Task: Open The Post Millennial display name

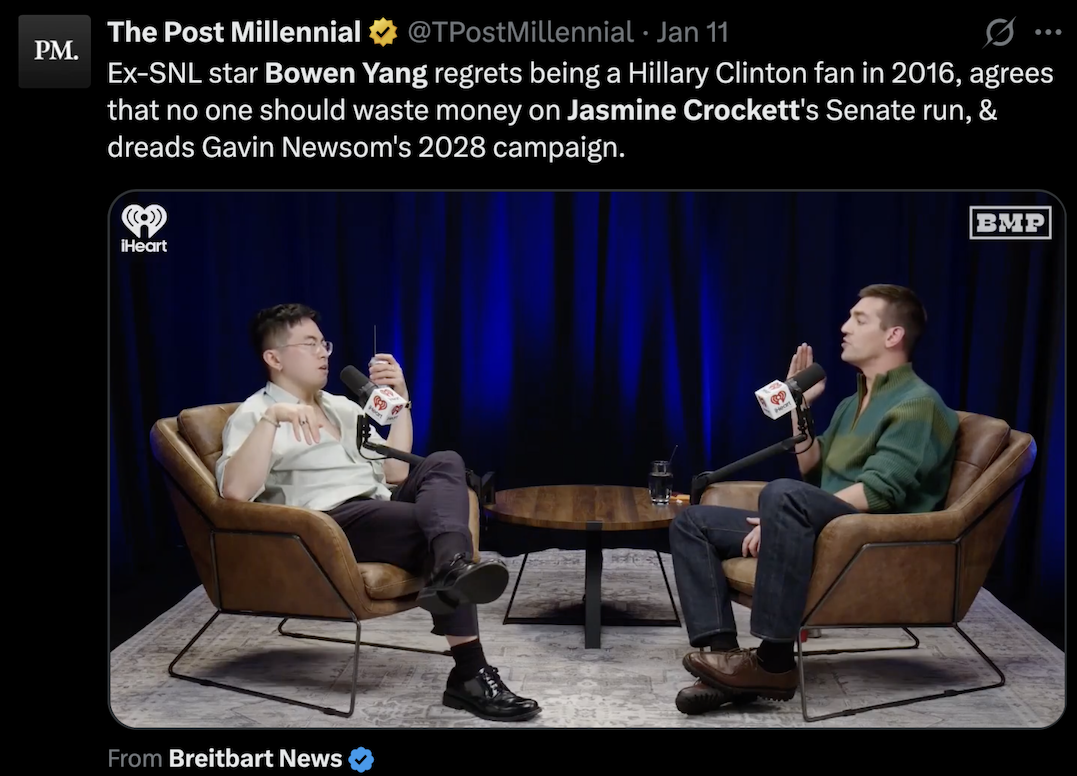Action: pos(234,32)
